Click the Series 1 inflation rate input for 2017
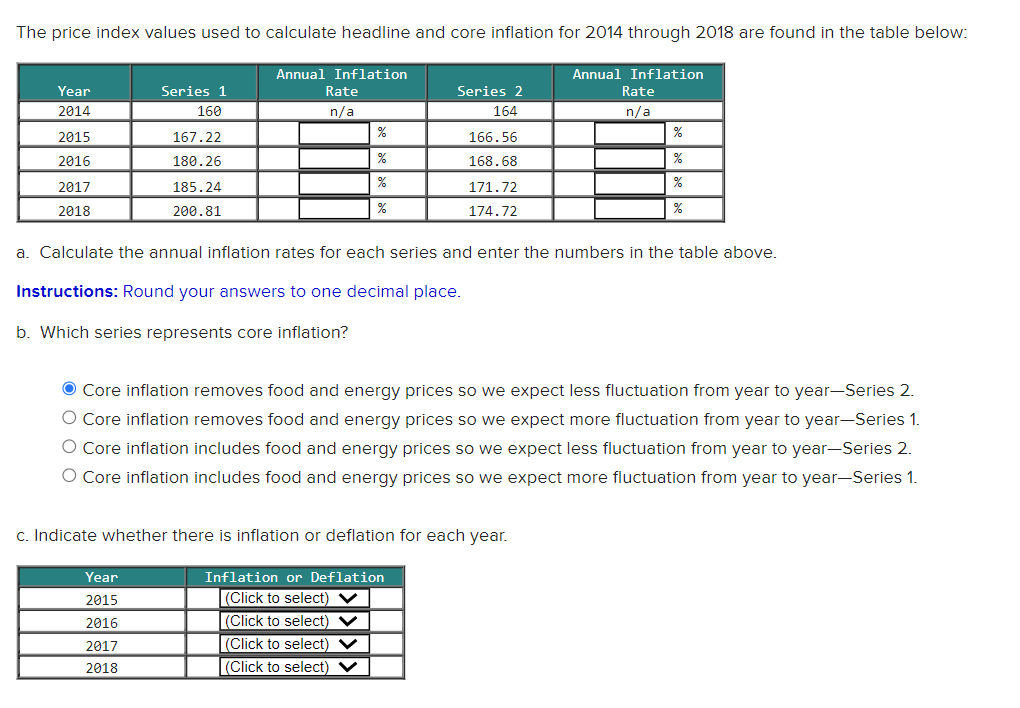1020x708 pixels. (334, 183)
